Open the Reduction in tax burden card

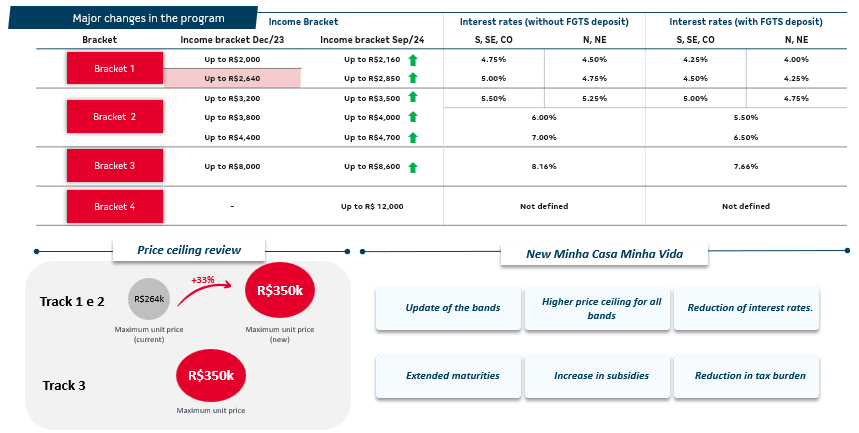pos(746,376)
